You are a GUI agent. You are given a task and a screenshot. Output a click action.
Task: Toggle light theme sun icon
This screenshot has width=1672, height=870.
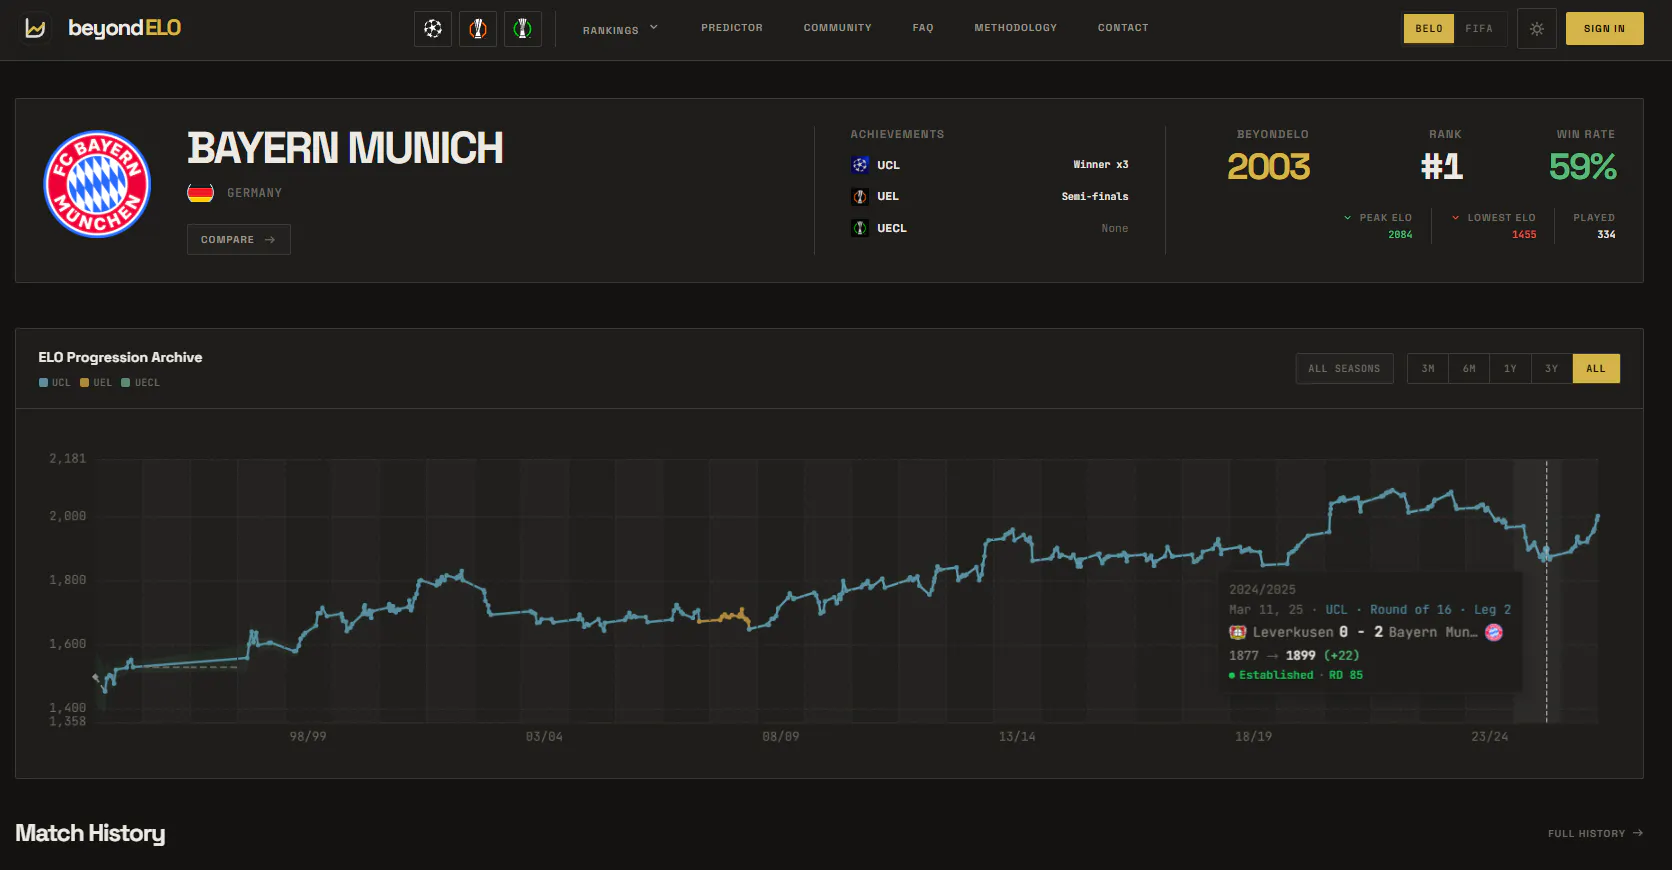pyautogui.click(x=1537, y=29)
